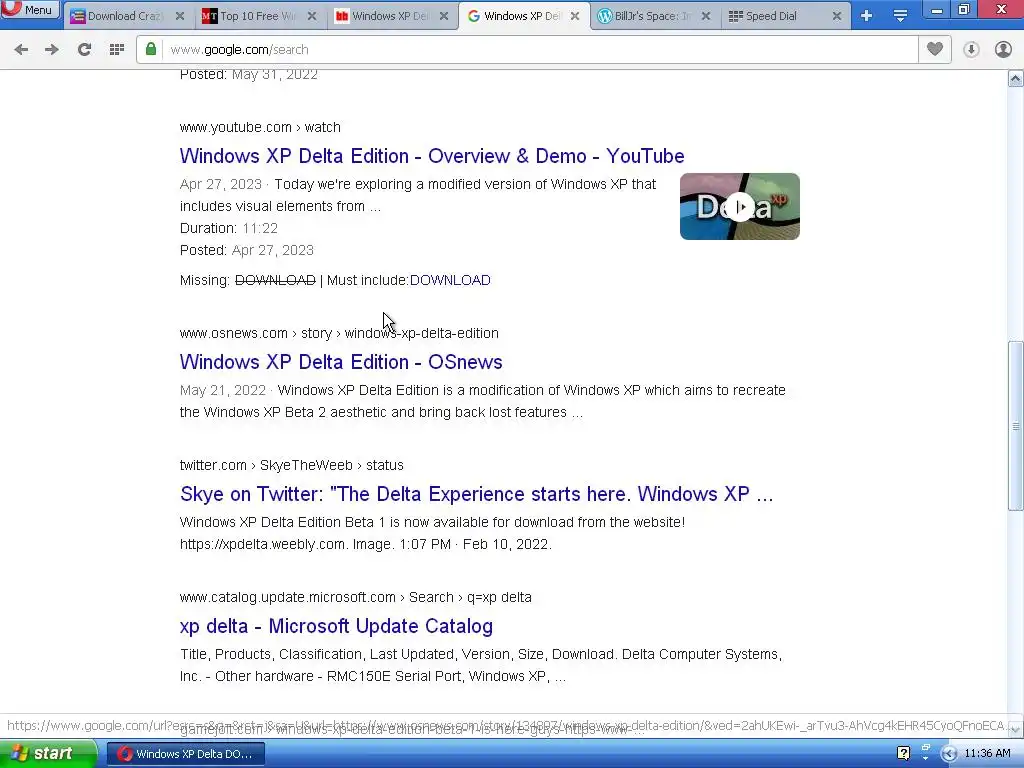
Task: Open the downloads icon in toolbar
Action: click(971, 50)
